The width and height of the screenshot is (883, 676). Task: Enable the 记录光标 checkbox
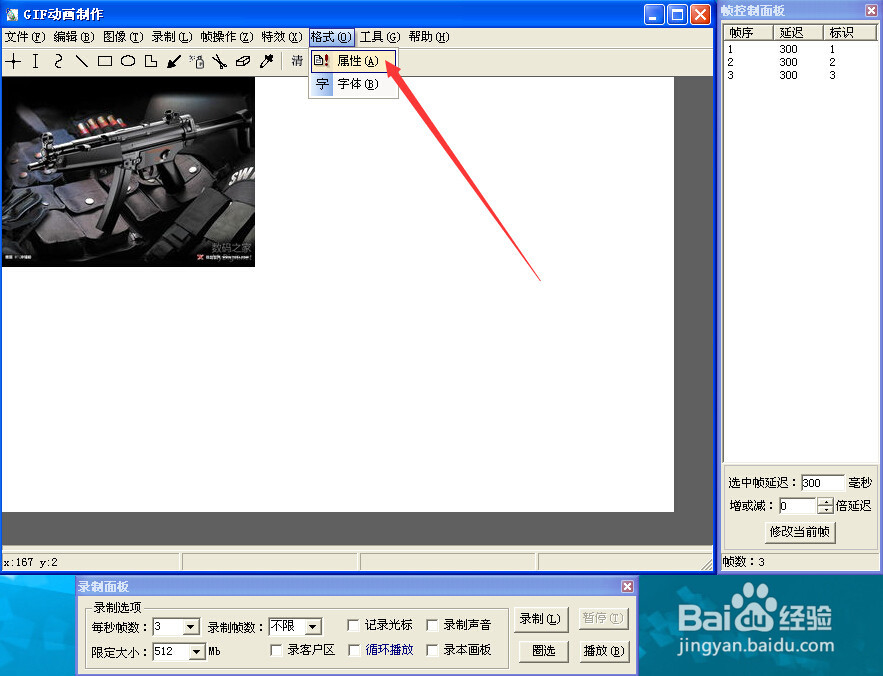354,625
